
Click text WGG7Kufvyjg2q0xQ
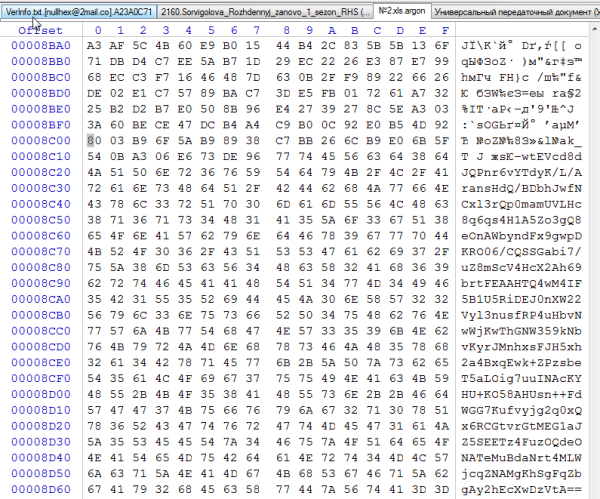pyautogui.click(x=522, y=410)
